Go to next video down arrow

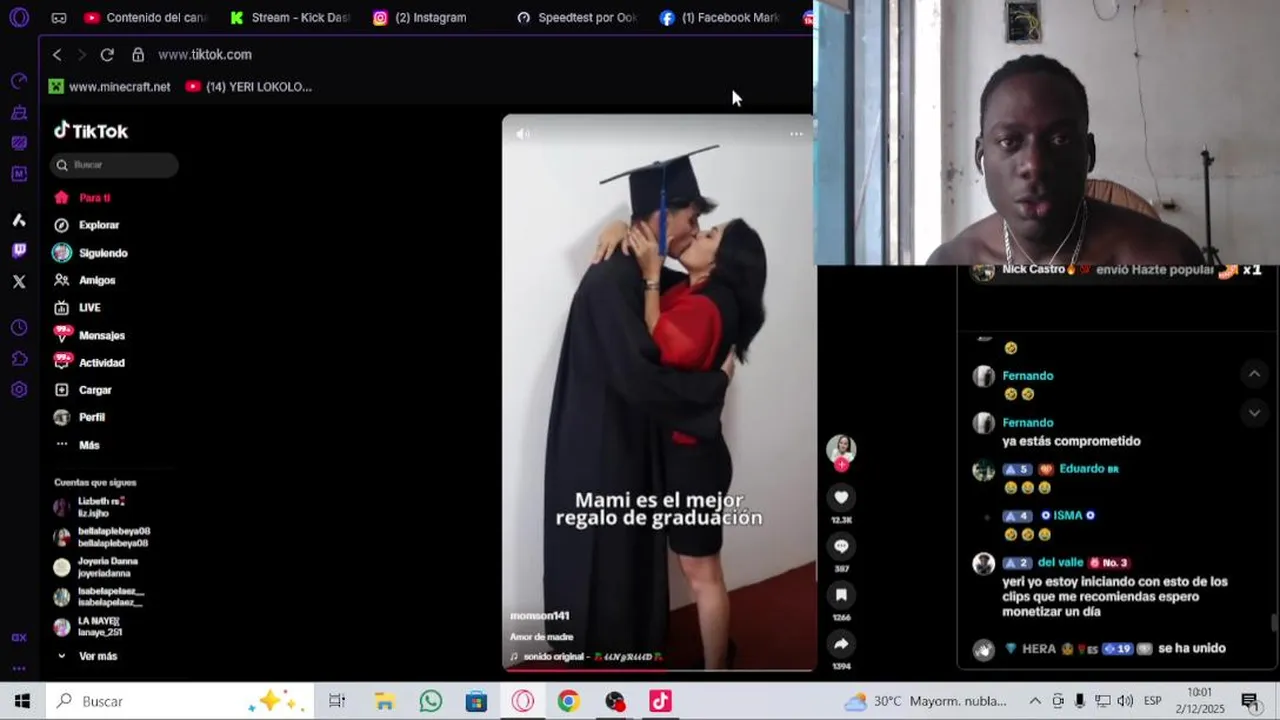pyautogui.click(x=1254, y=413)
